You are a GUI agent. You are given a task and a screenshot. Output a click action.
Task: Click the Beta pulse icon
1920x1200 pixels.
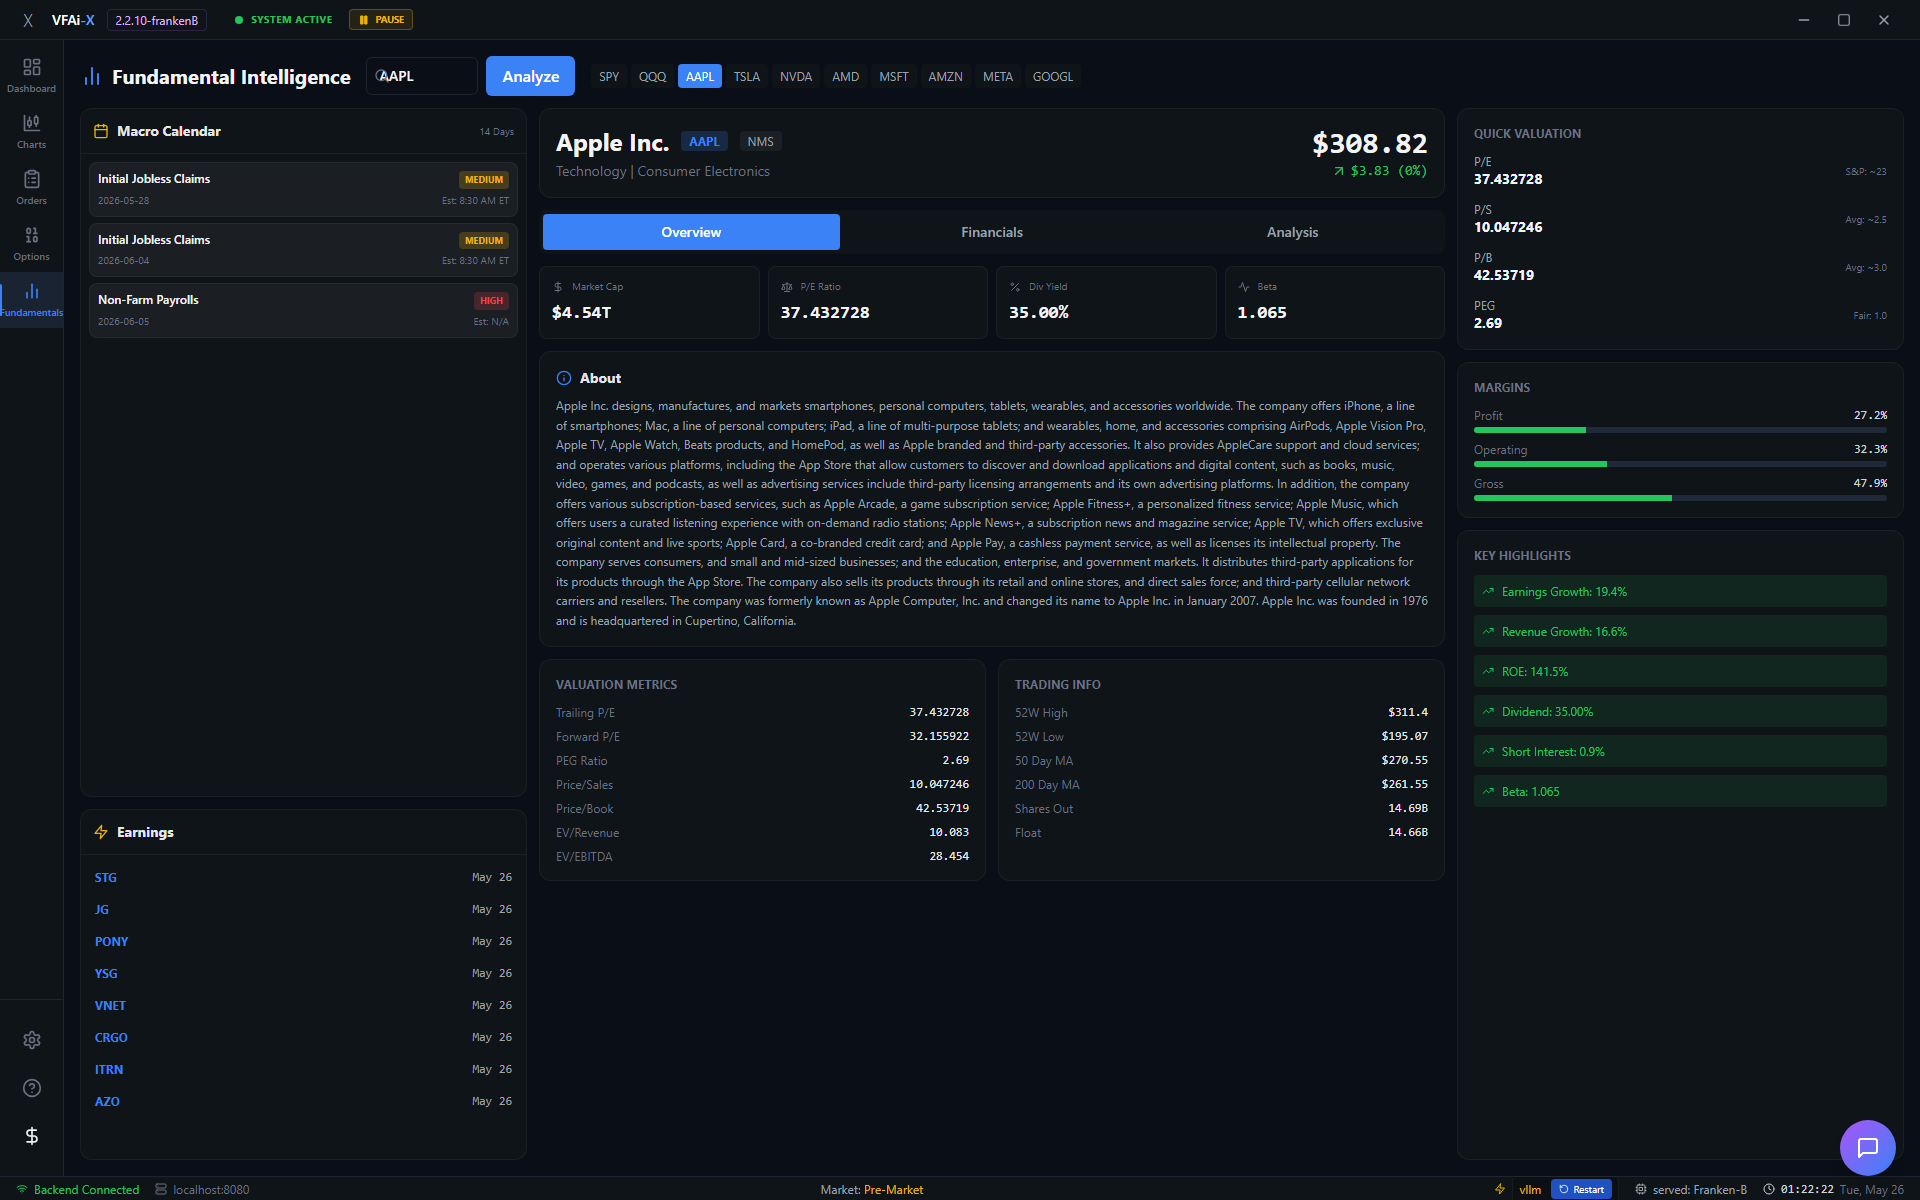coord(1244,287)
